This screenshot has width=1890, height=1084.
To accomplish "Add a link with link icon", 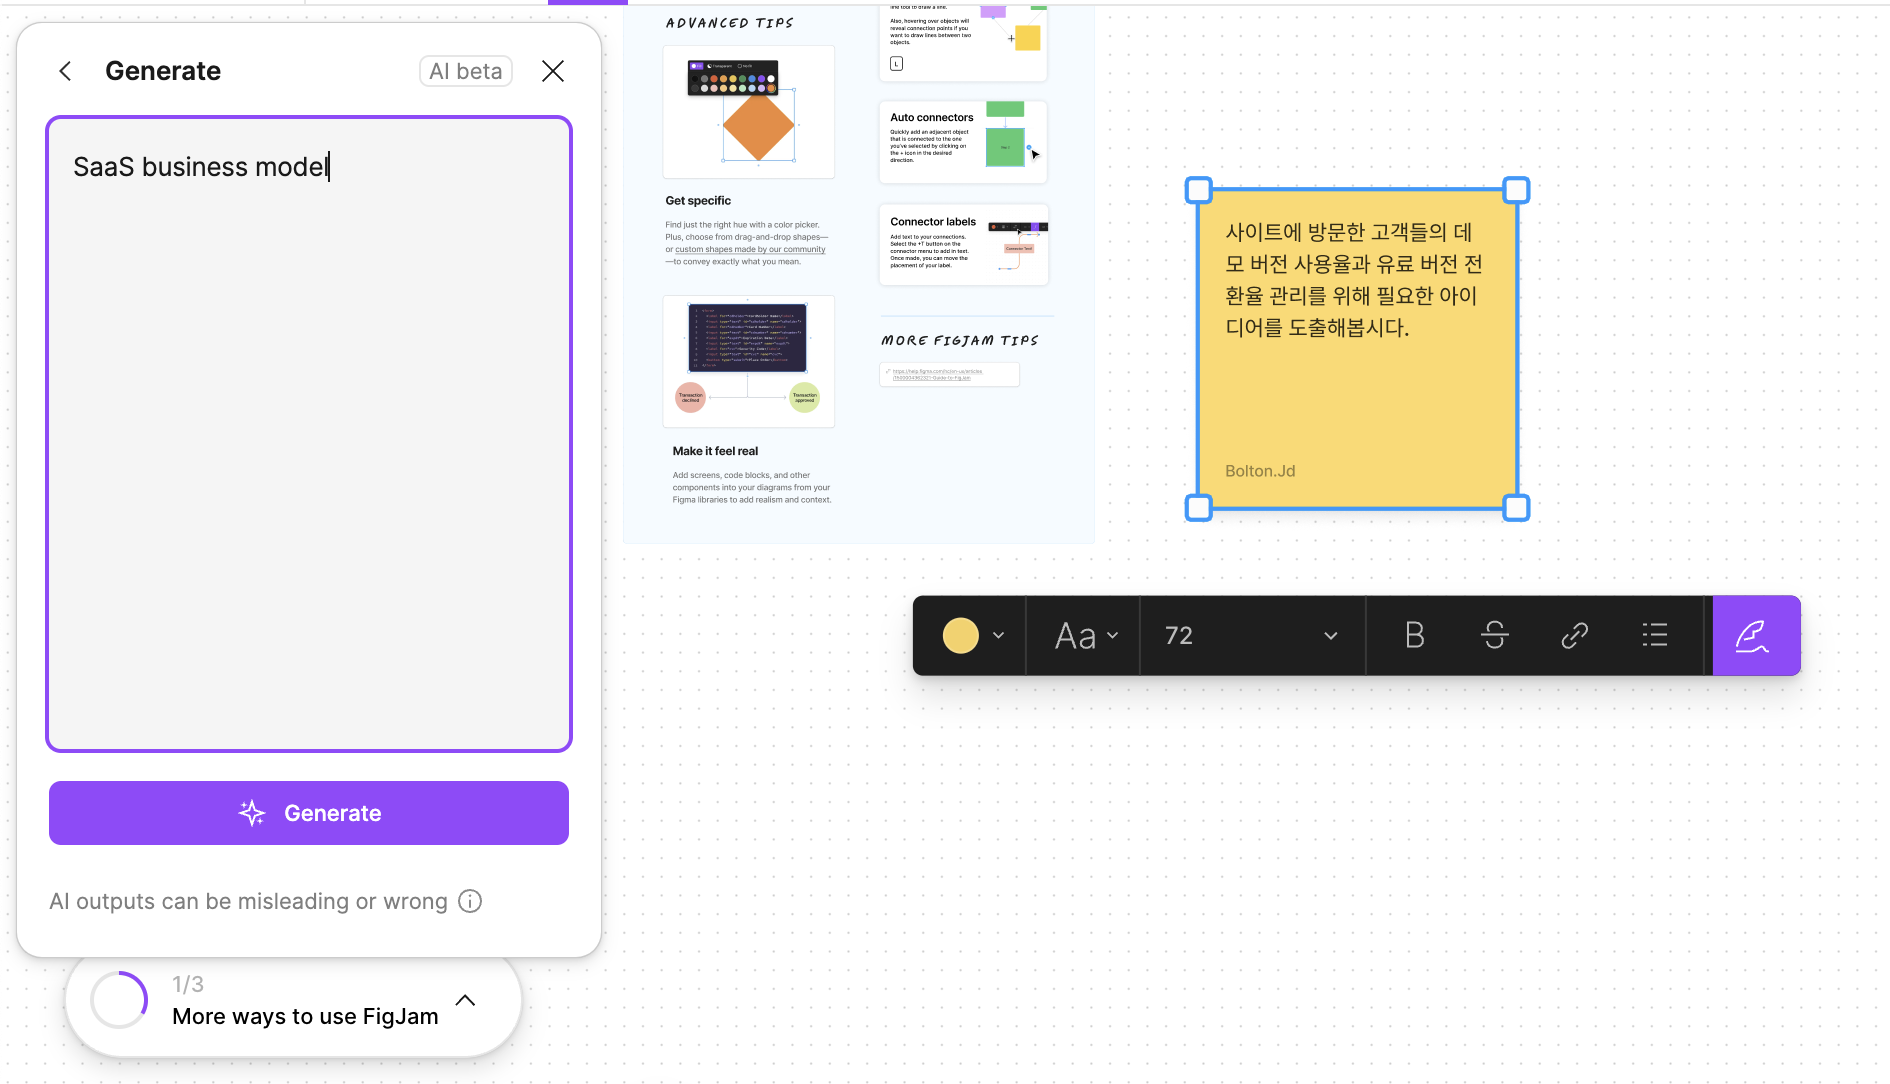I will [1574, 636].
